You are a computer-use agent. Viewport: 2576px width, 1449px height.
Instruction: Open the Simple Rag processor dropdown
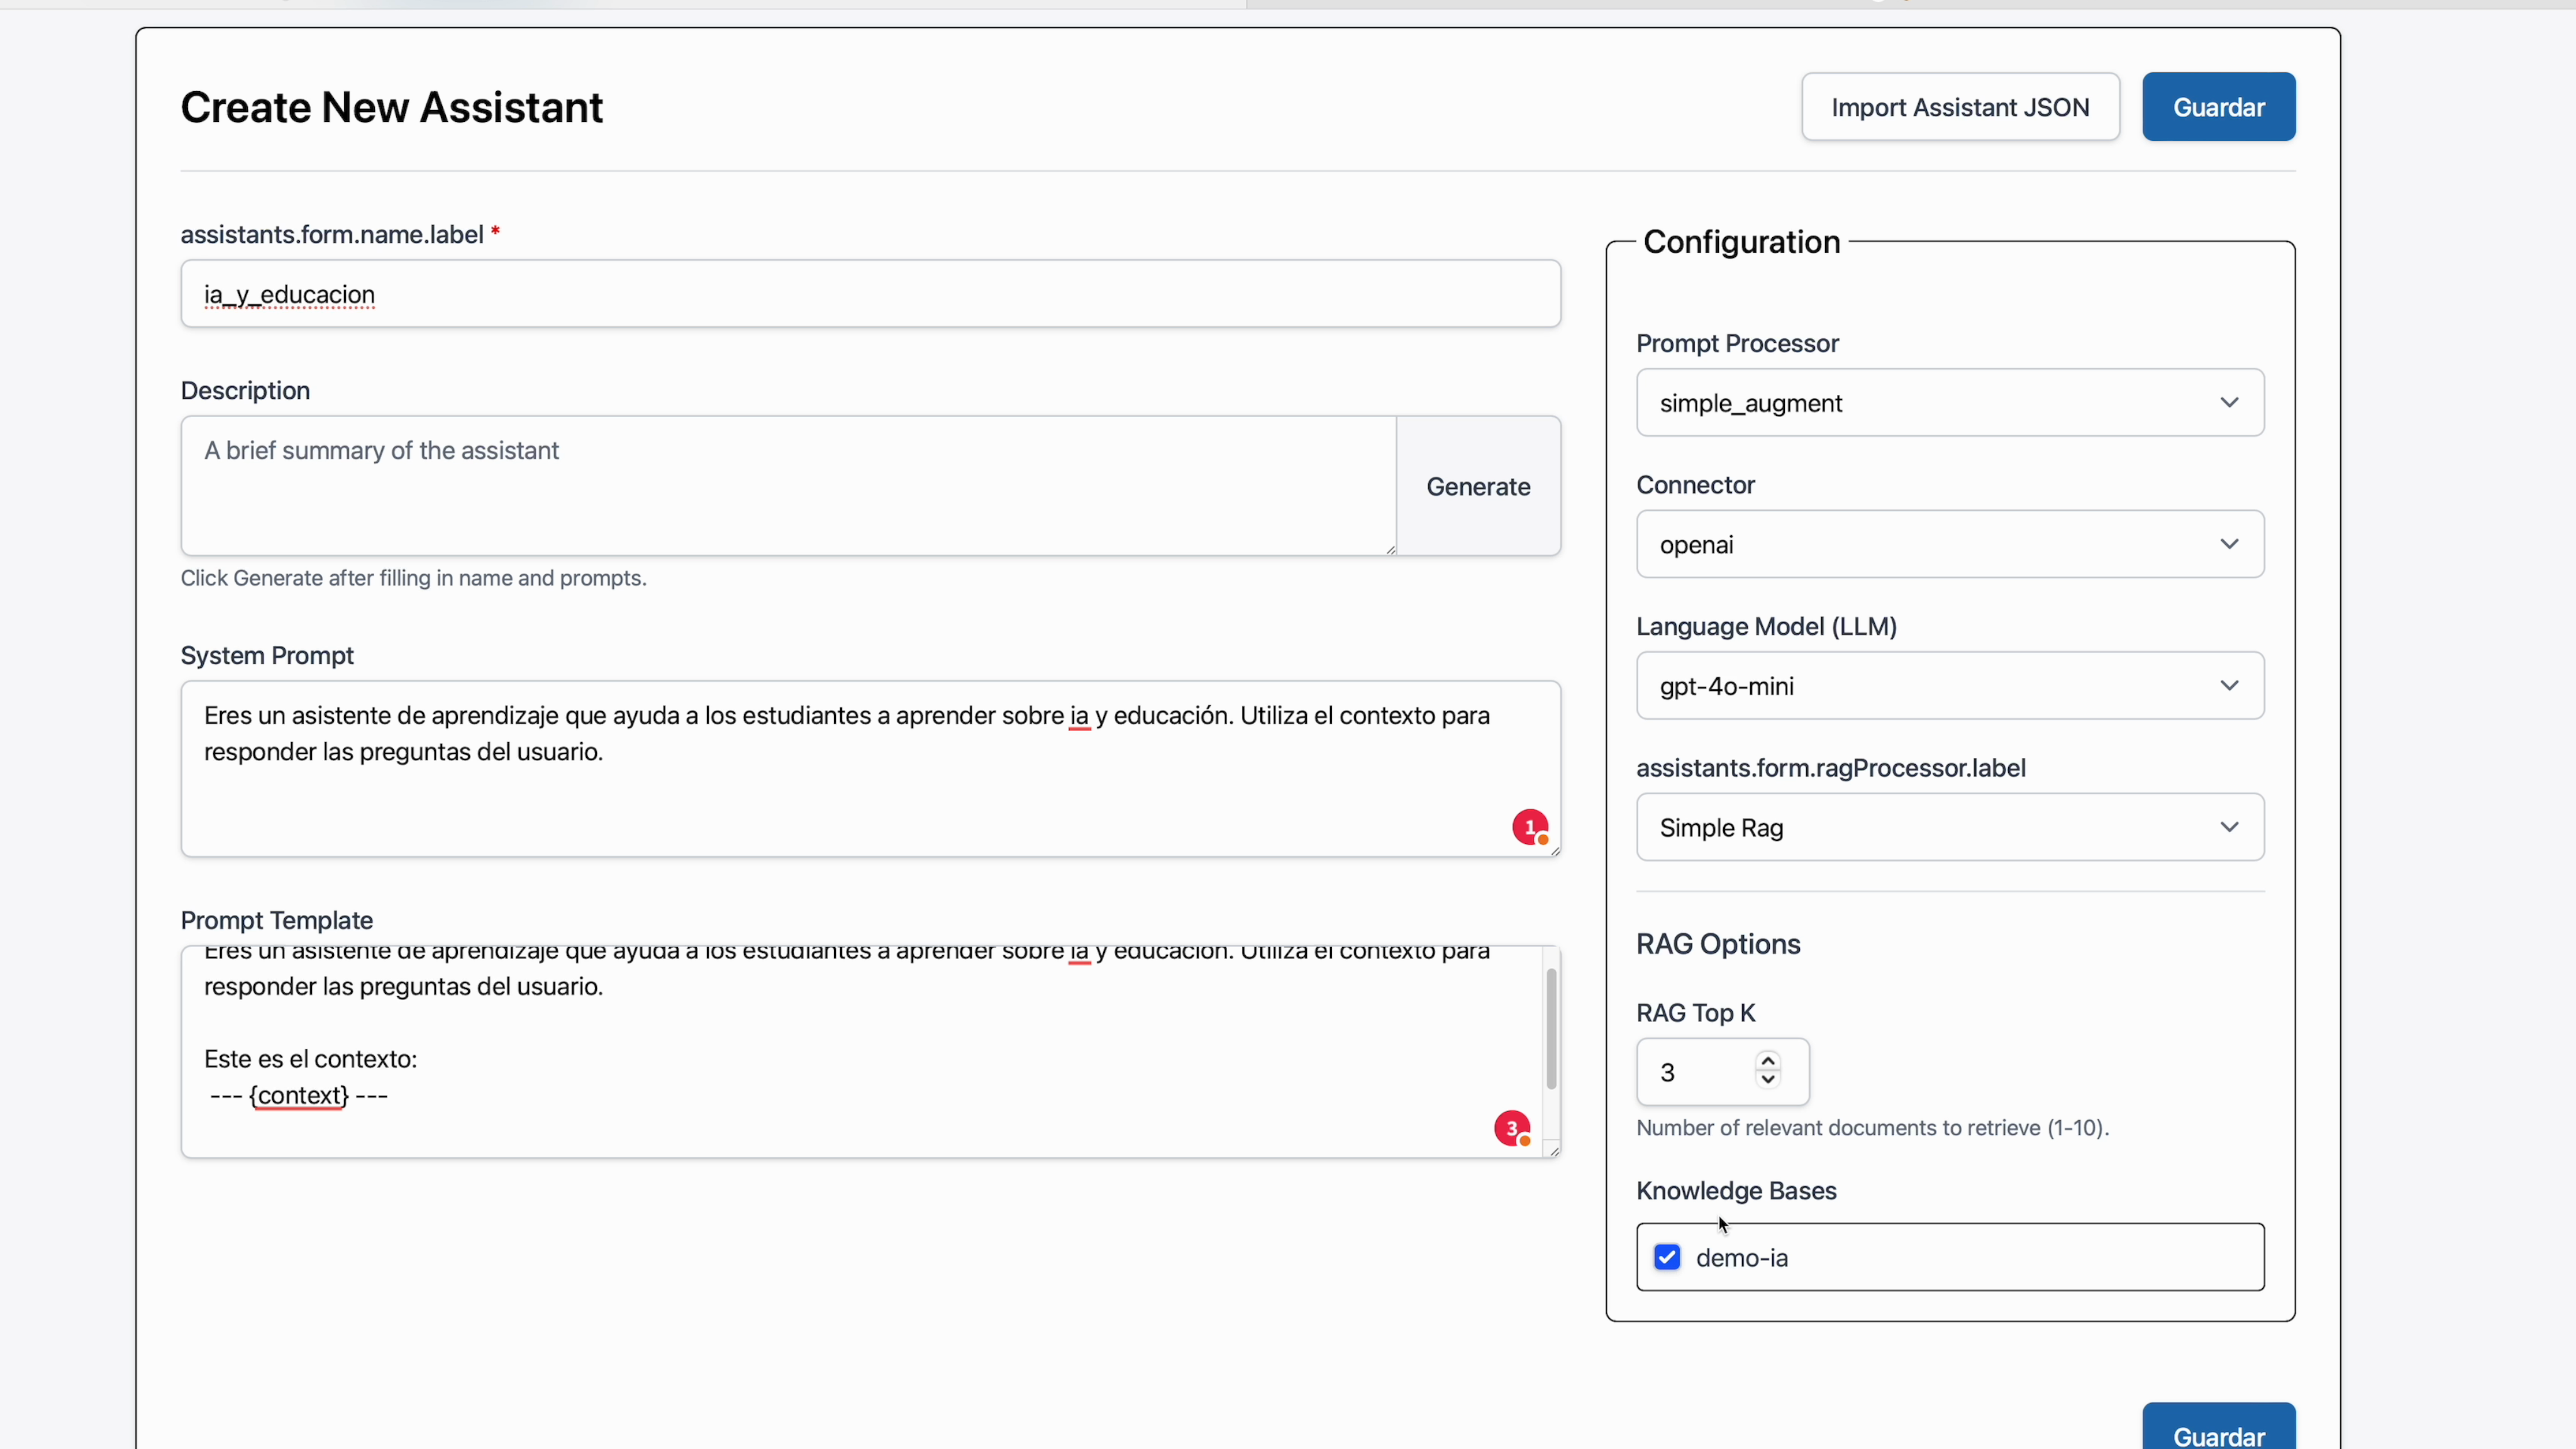pyautogui.click(x=1949, y=827)
